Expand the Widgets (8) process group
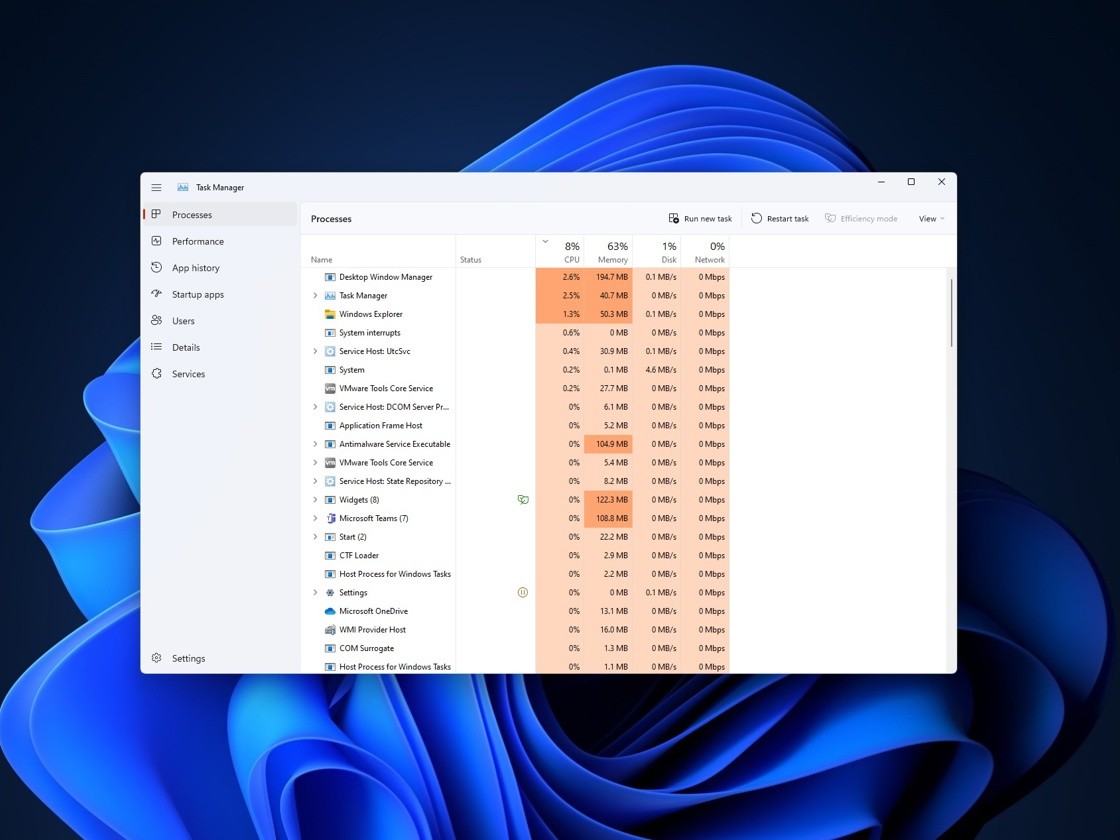 point(315,500)
